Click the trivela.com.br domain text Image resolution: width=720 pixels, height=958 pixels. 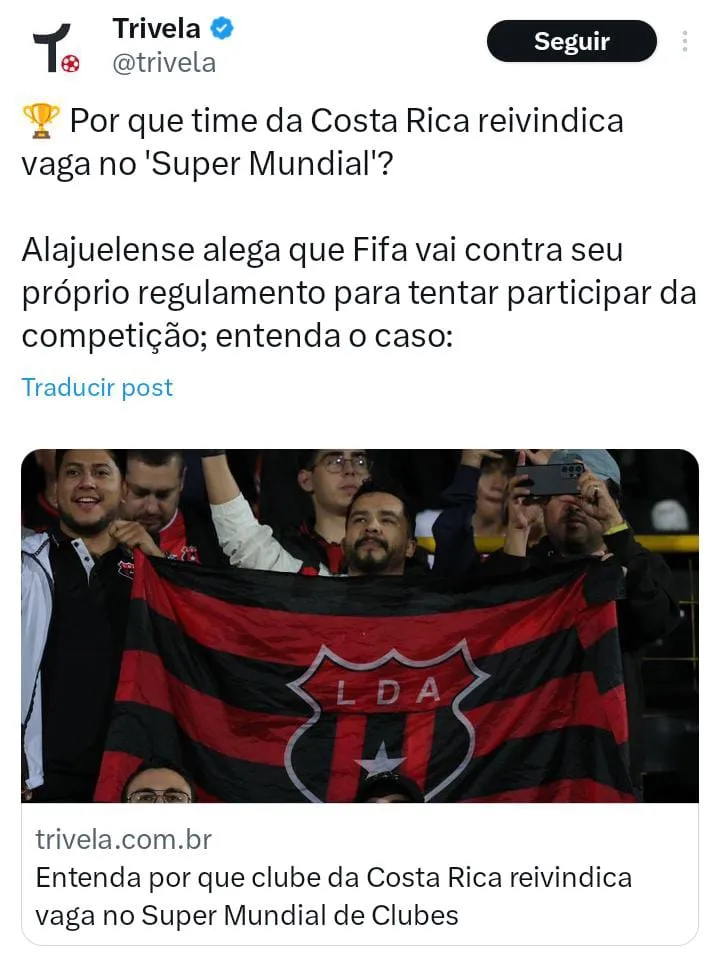coord(123,839)
